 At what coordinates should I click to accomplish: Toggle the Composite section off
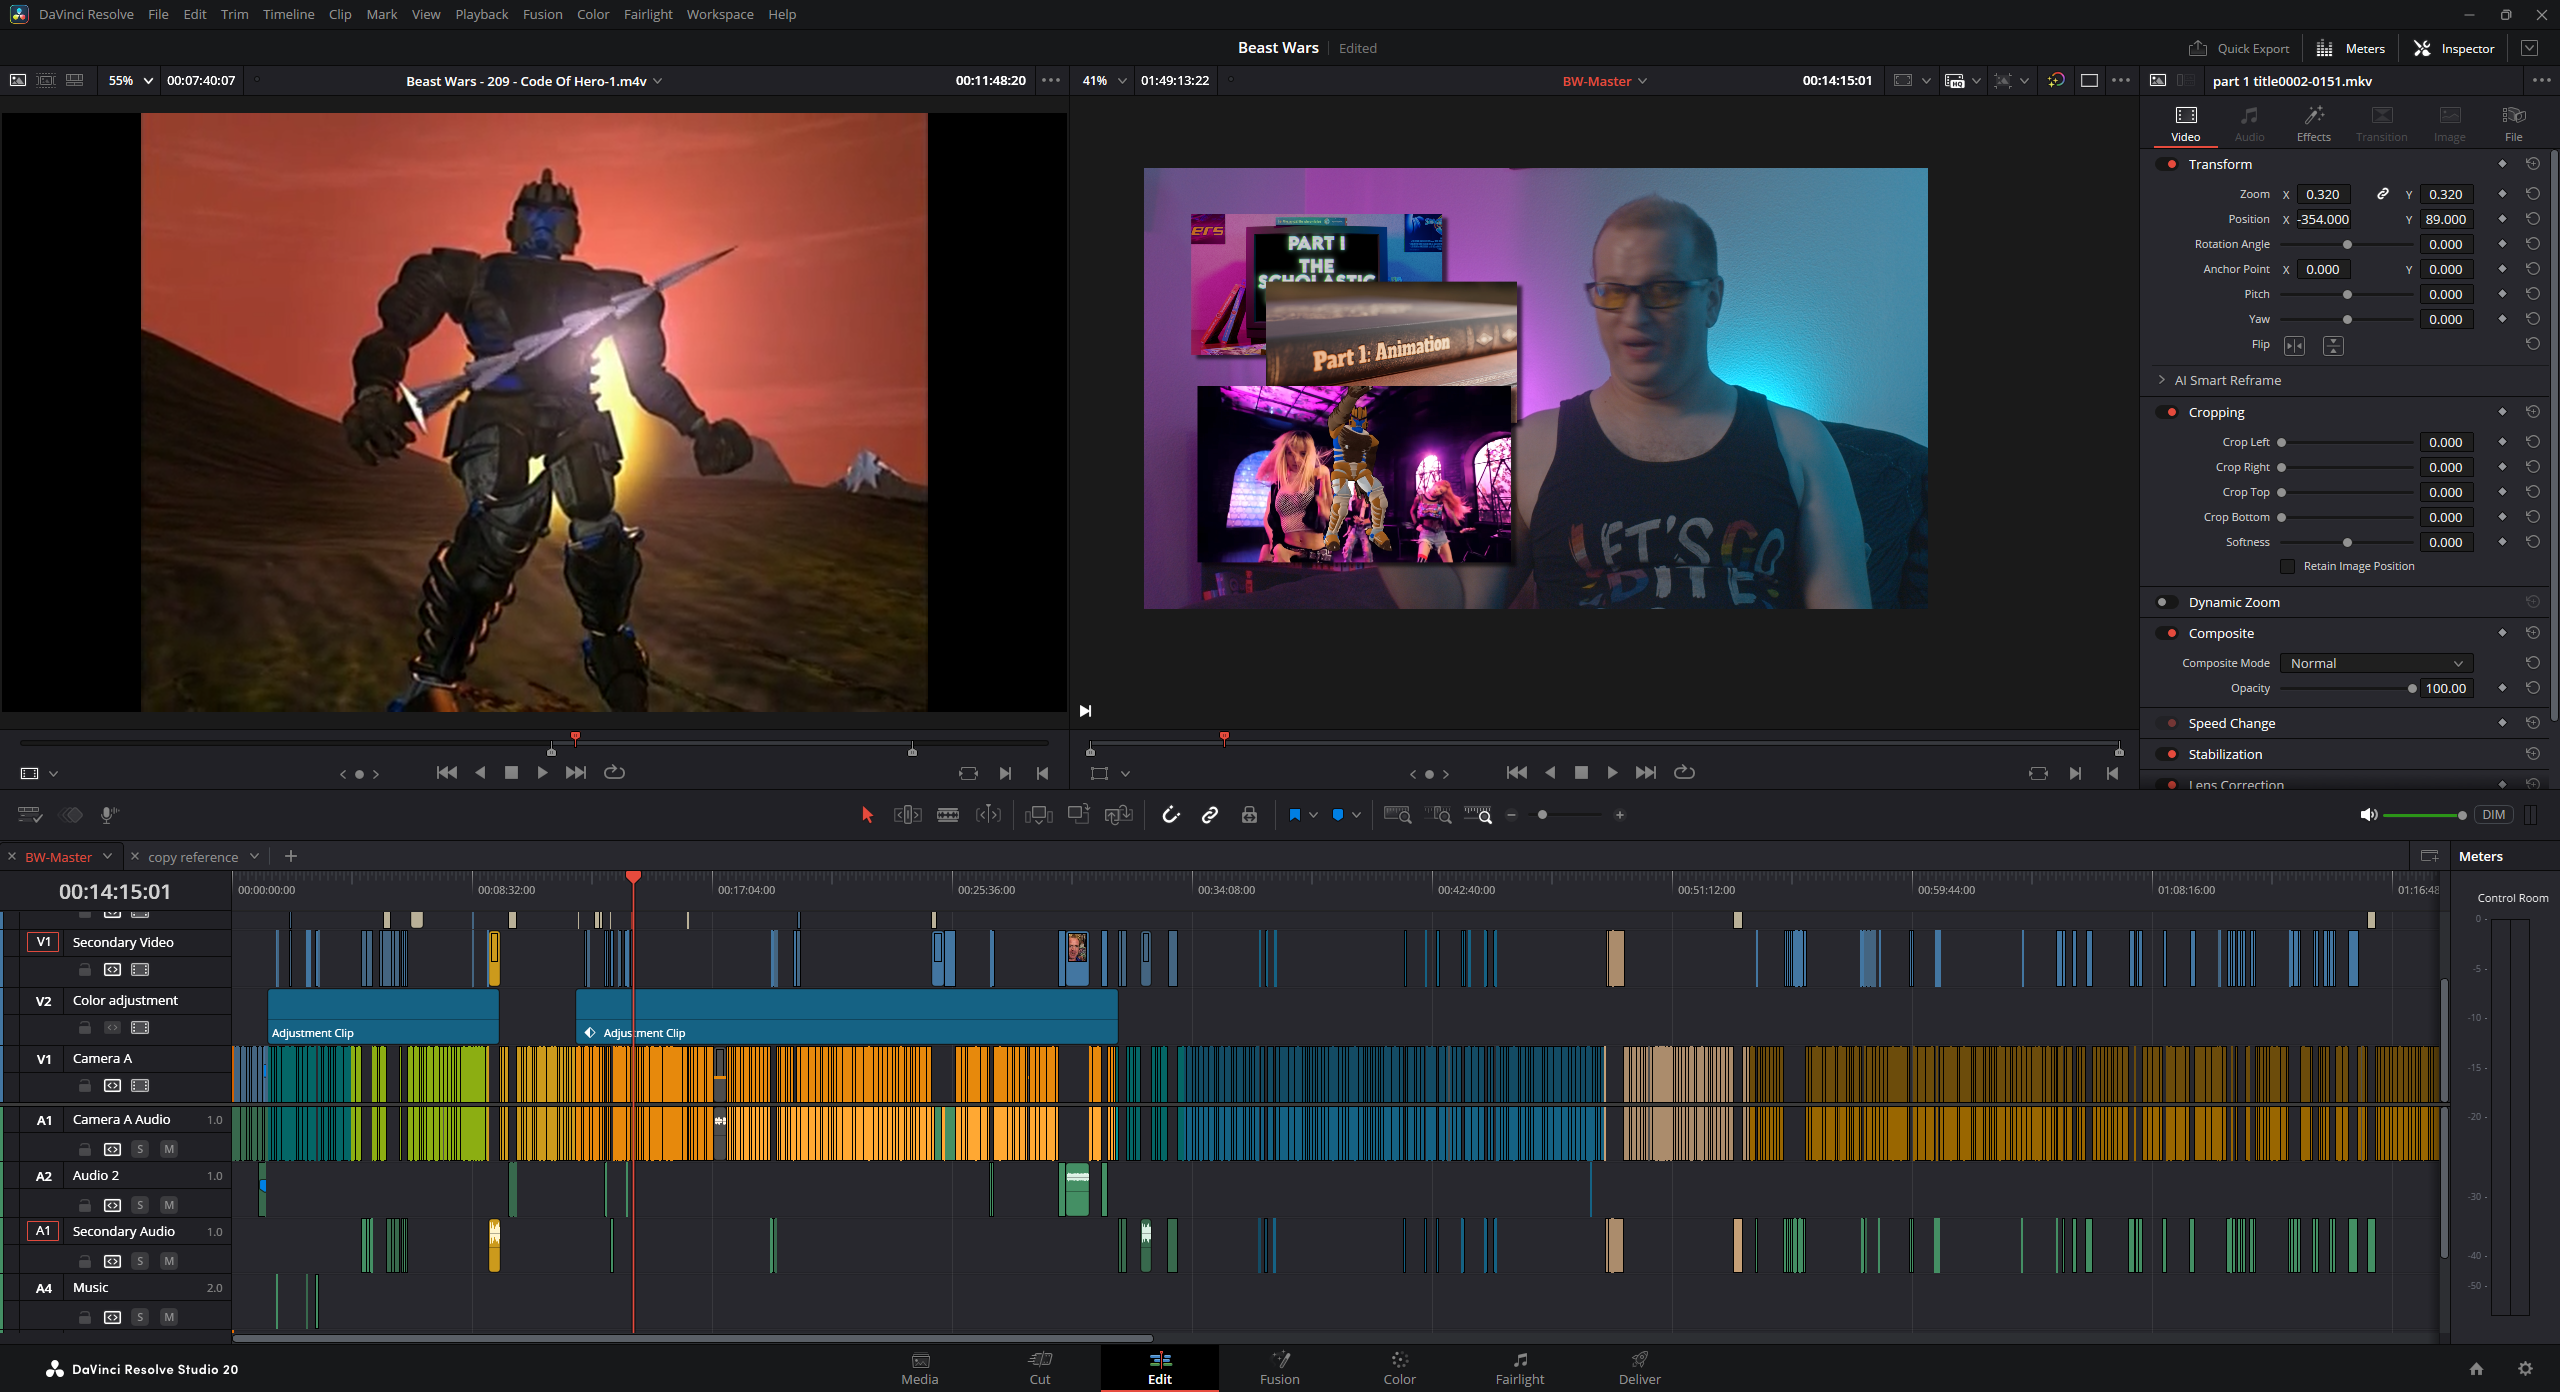(2167, 633)
